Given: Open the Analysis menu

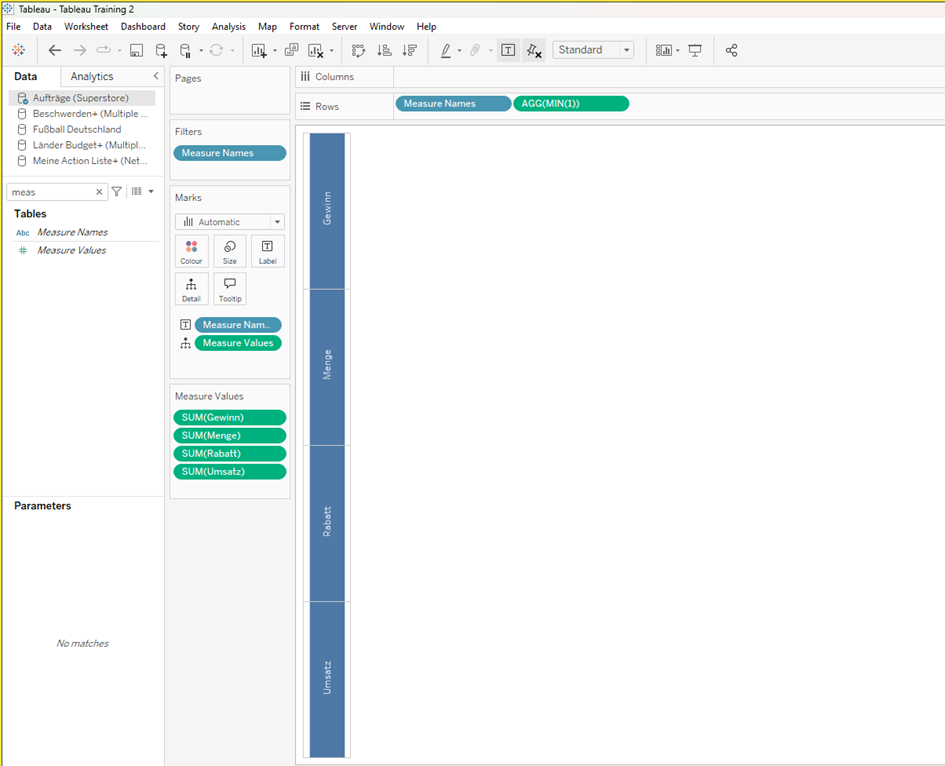Looking at the screenshot, I should click(228, 26).
